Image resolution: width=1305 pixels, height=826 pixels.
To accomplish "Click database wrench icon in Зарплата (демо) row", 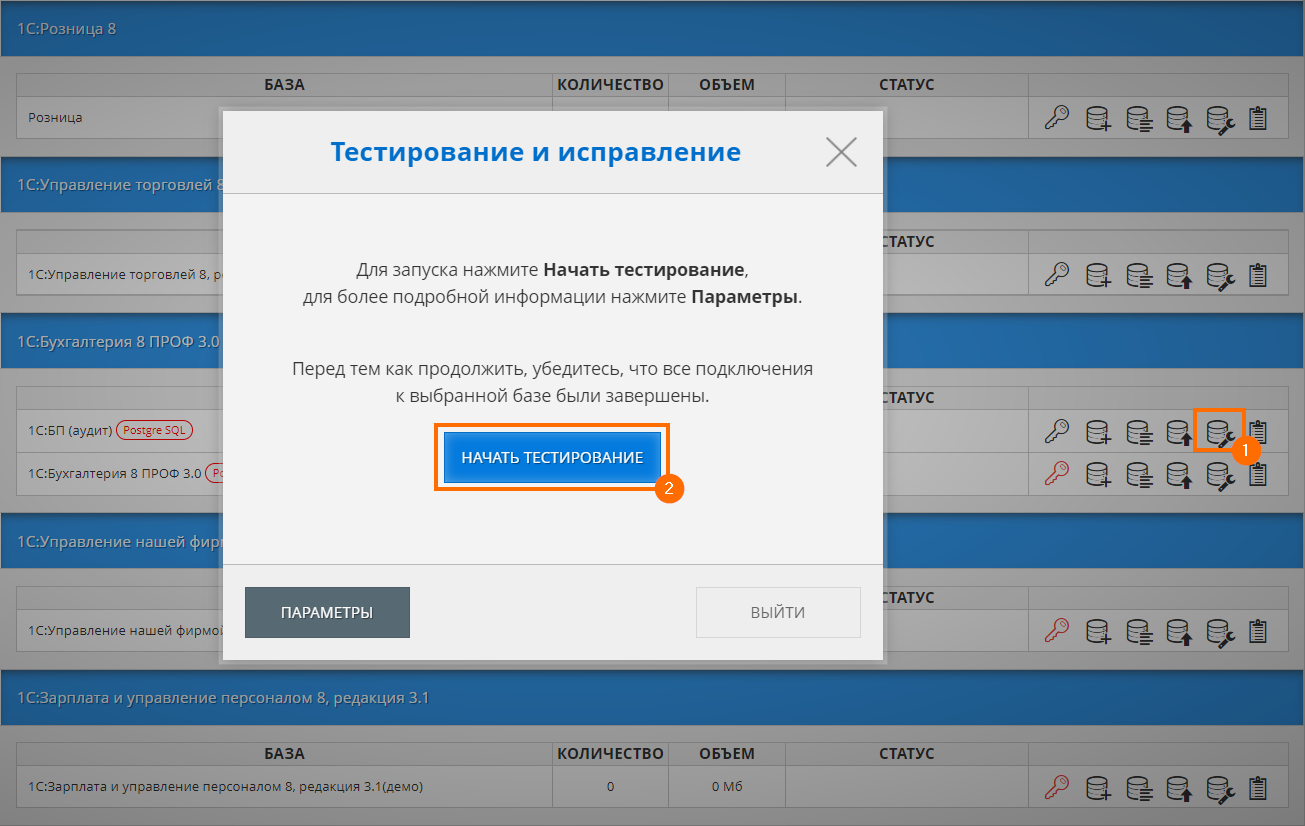I will [x=1220, y=787].
